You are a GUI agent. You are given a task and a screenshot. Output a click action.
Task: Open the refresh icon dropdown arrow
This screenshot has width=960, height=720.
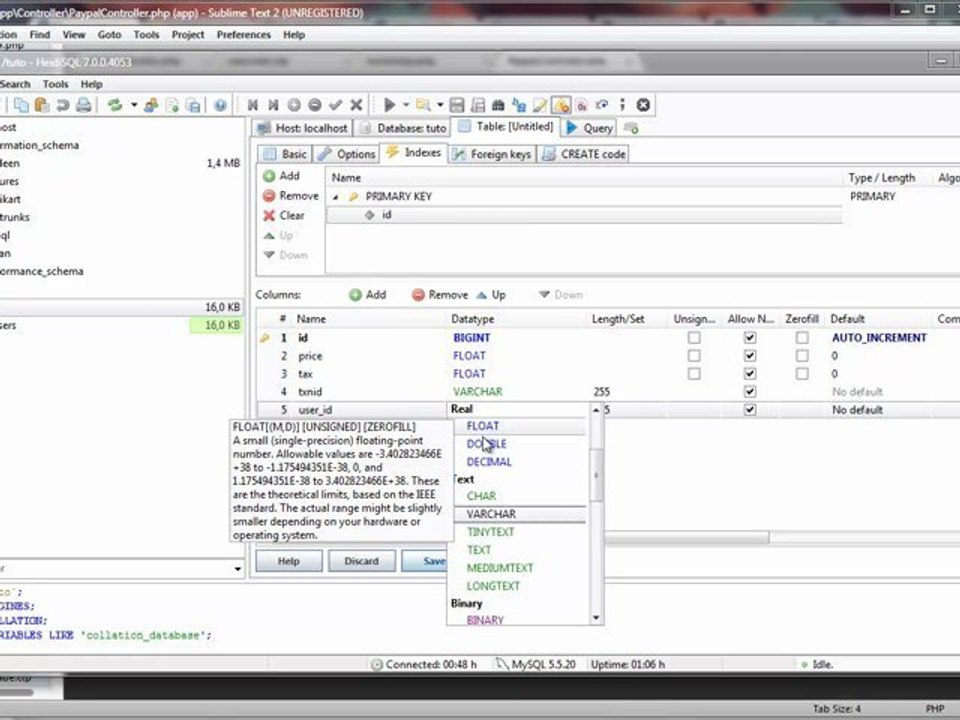(x=133, y=105)
